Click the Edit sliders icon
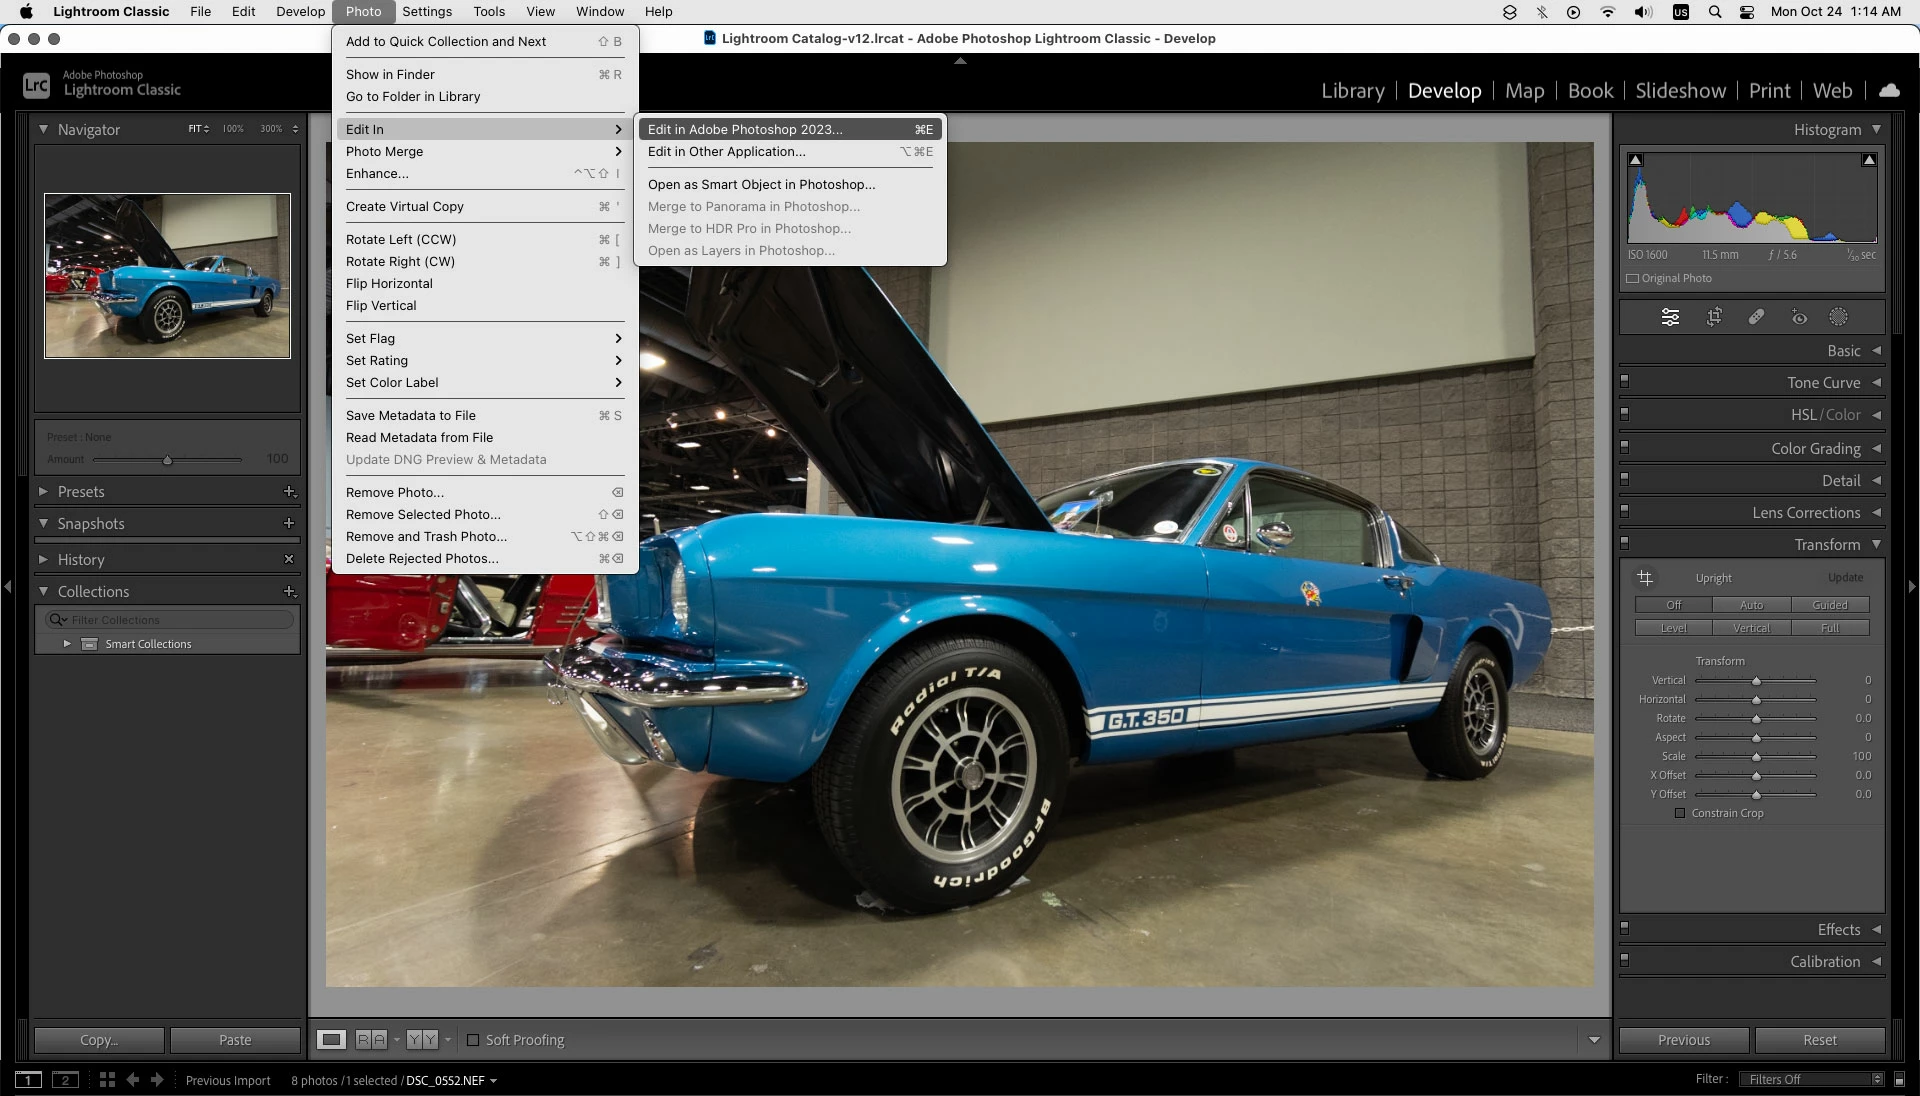This screenshot has height=1096, width=1920. click(x=1670, y=317)
